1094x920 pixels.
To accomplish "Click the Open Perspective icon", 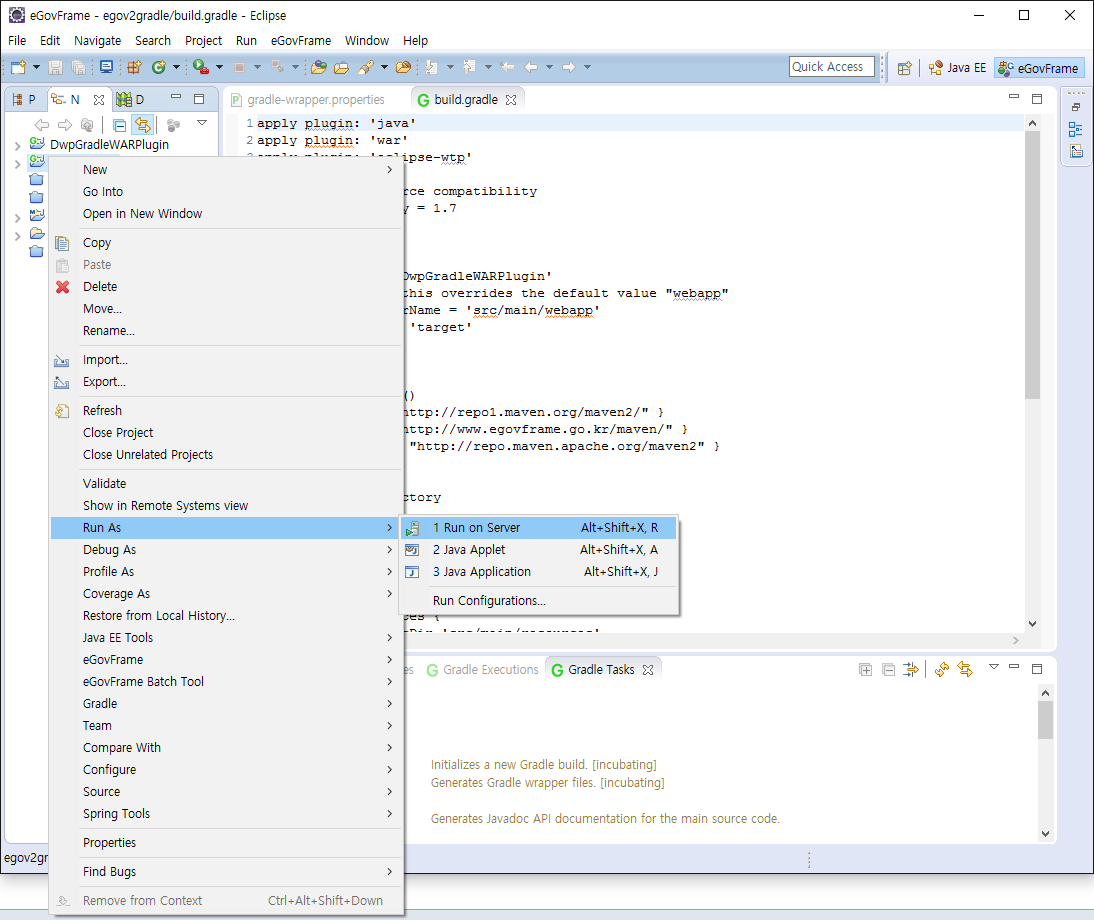I will 904,68.
